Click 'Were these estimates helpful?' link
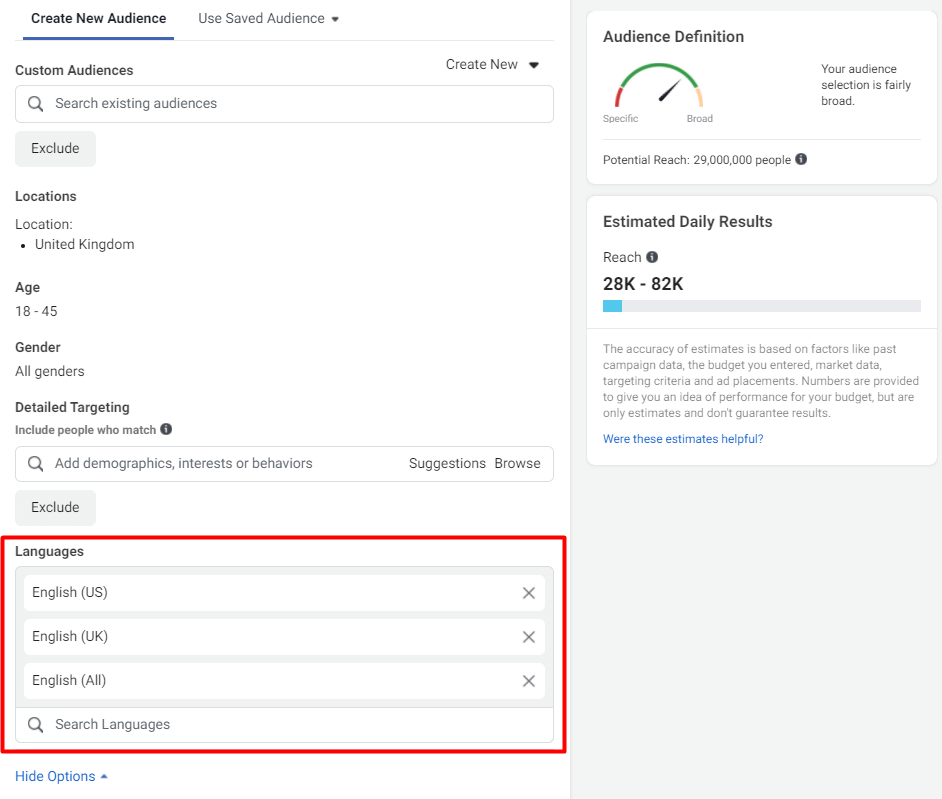Viewport: 942px width, 799px height. point(683,439)
